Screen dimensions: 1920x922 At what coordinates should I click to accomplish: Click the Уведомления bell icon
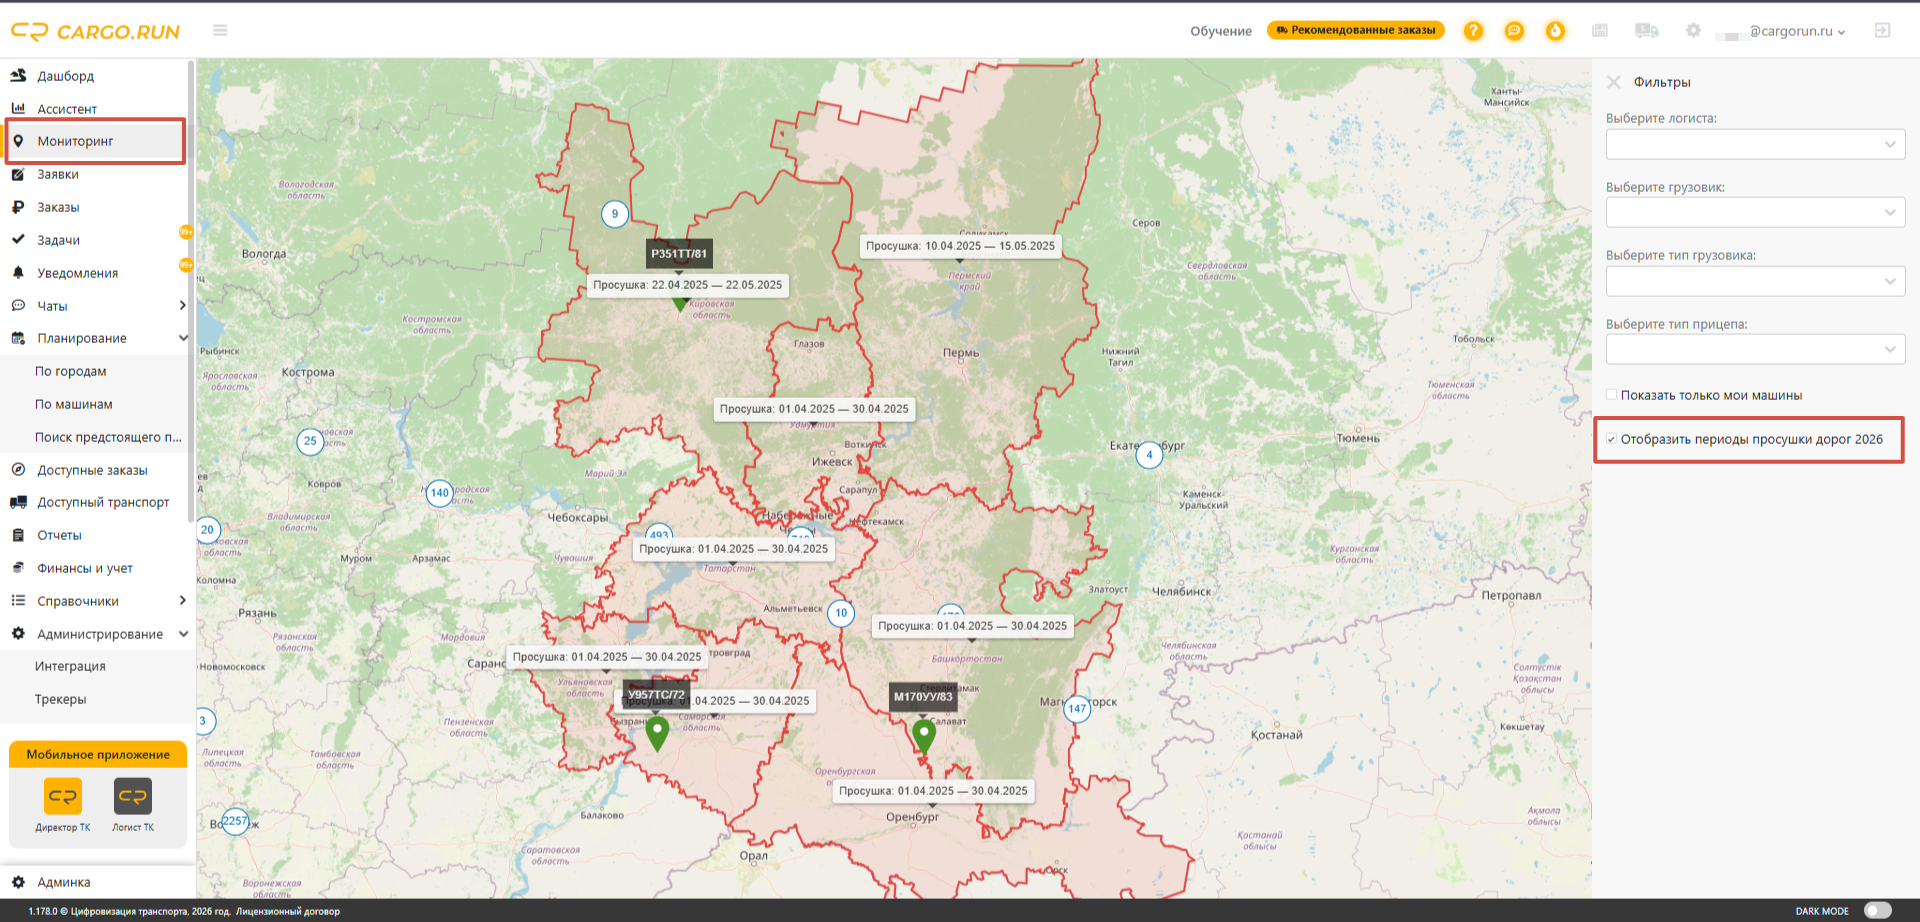(x=18, y=273)
